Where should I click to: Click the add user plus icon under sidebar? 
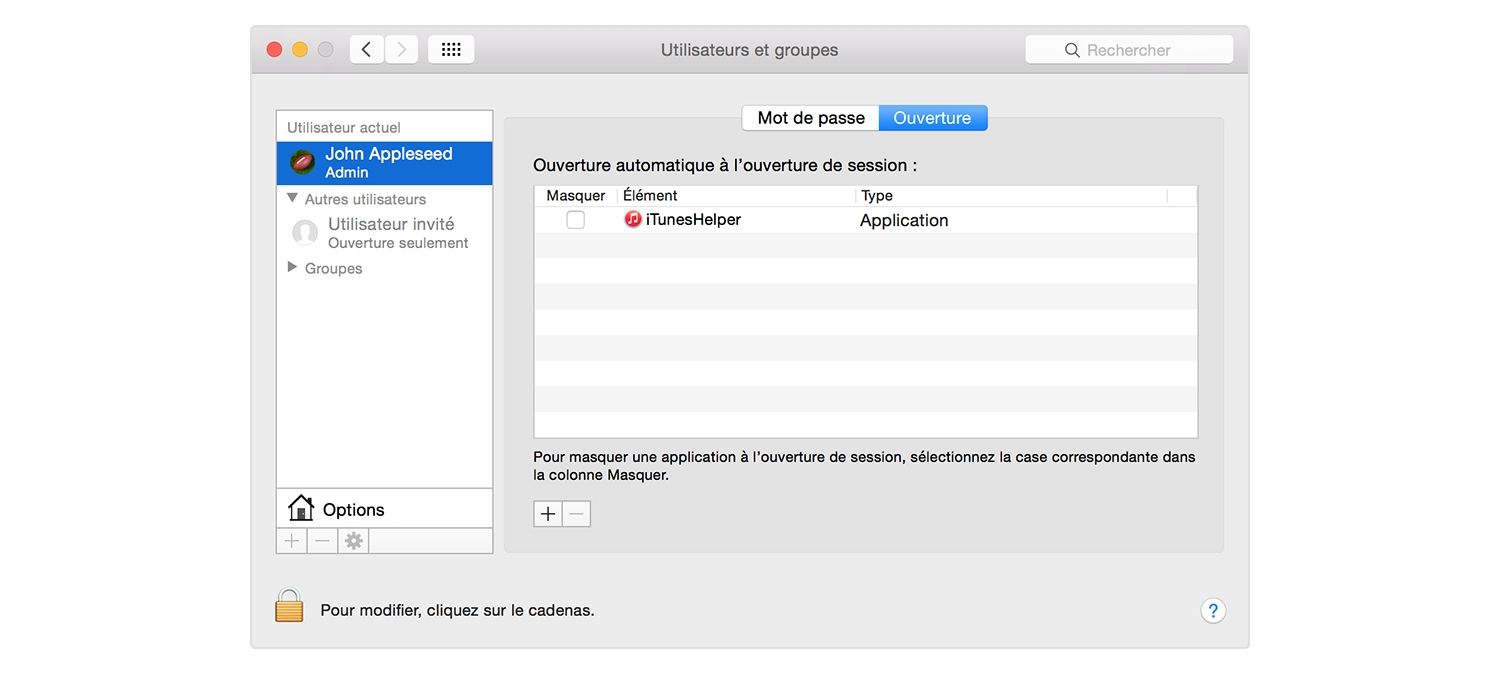pyautogui.click(x=291, y=540)
